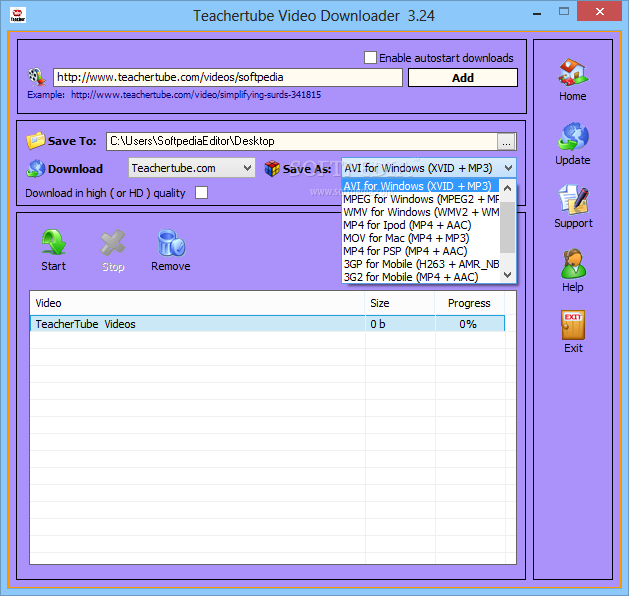Select 3GP for Mobile format option
This screenshot has height=596, width=629.
coord(420,264)
